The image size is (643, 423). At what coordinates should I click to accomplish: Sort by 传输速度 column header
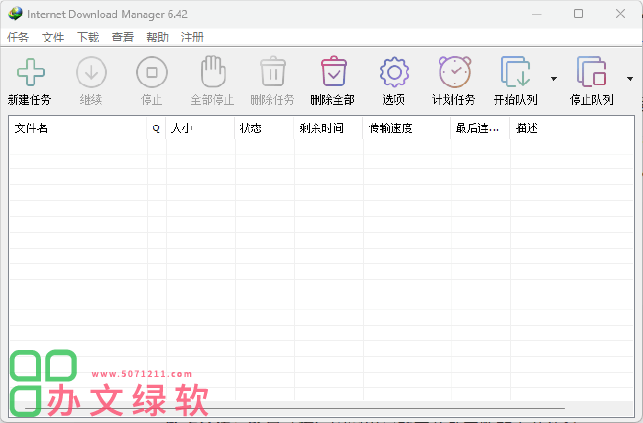406,128
